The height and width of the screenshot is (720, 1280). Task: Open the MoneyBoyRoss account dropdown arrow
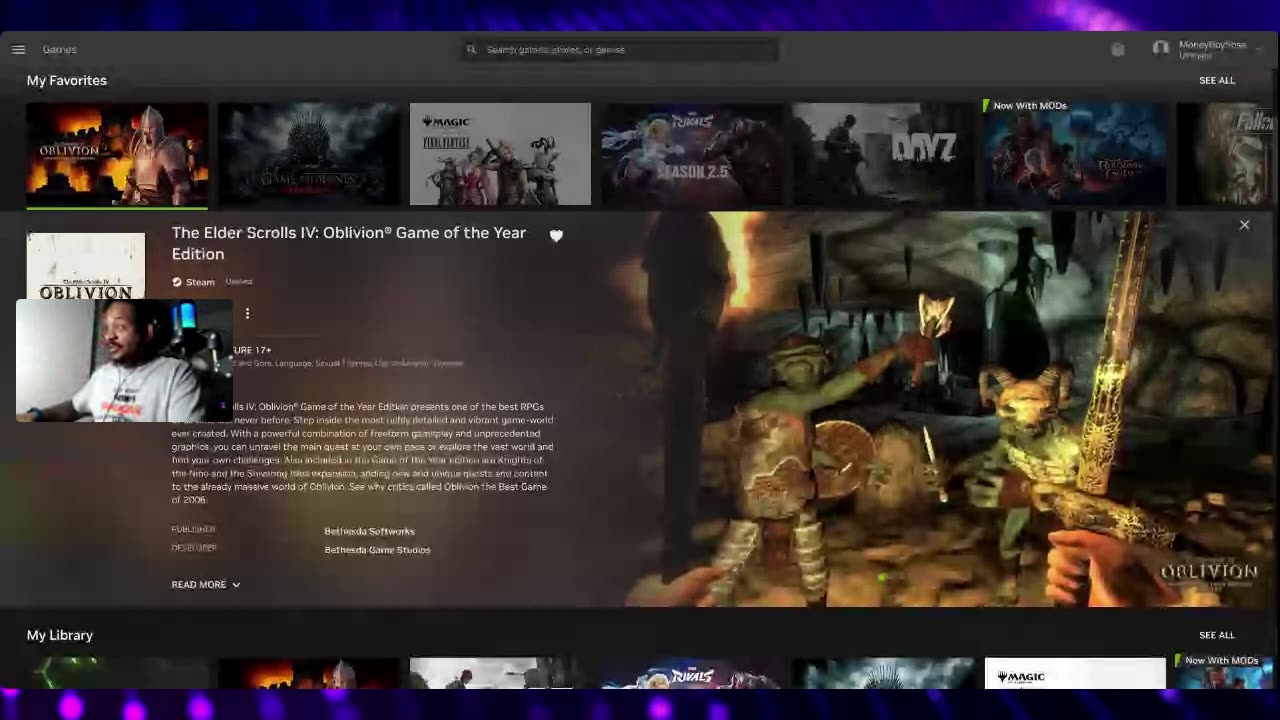tap(1259, 49)
